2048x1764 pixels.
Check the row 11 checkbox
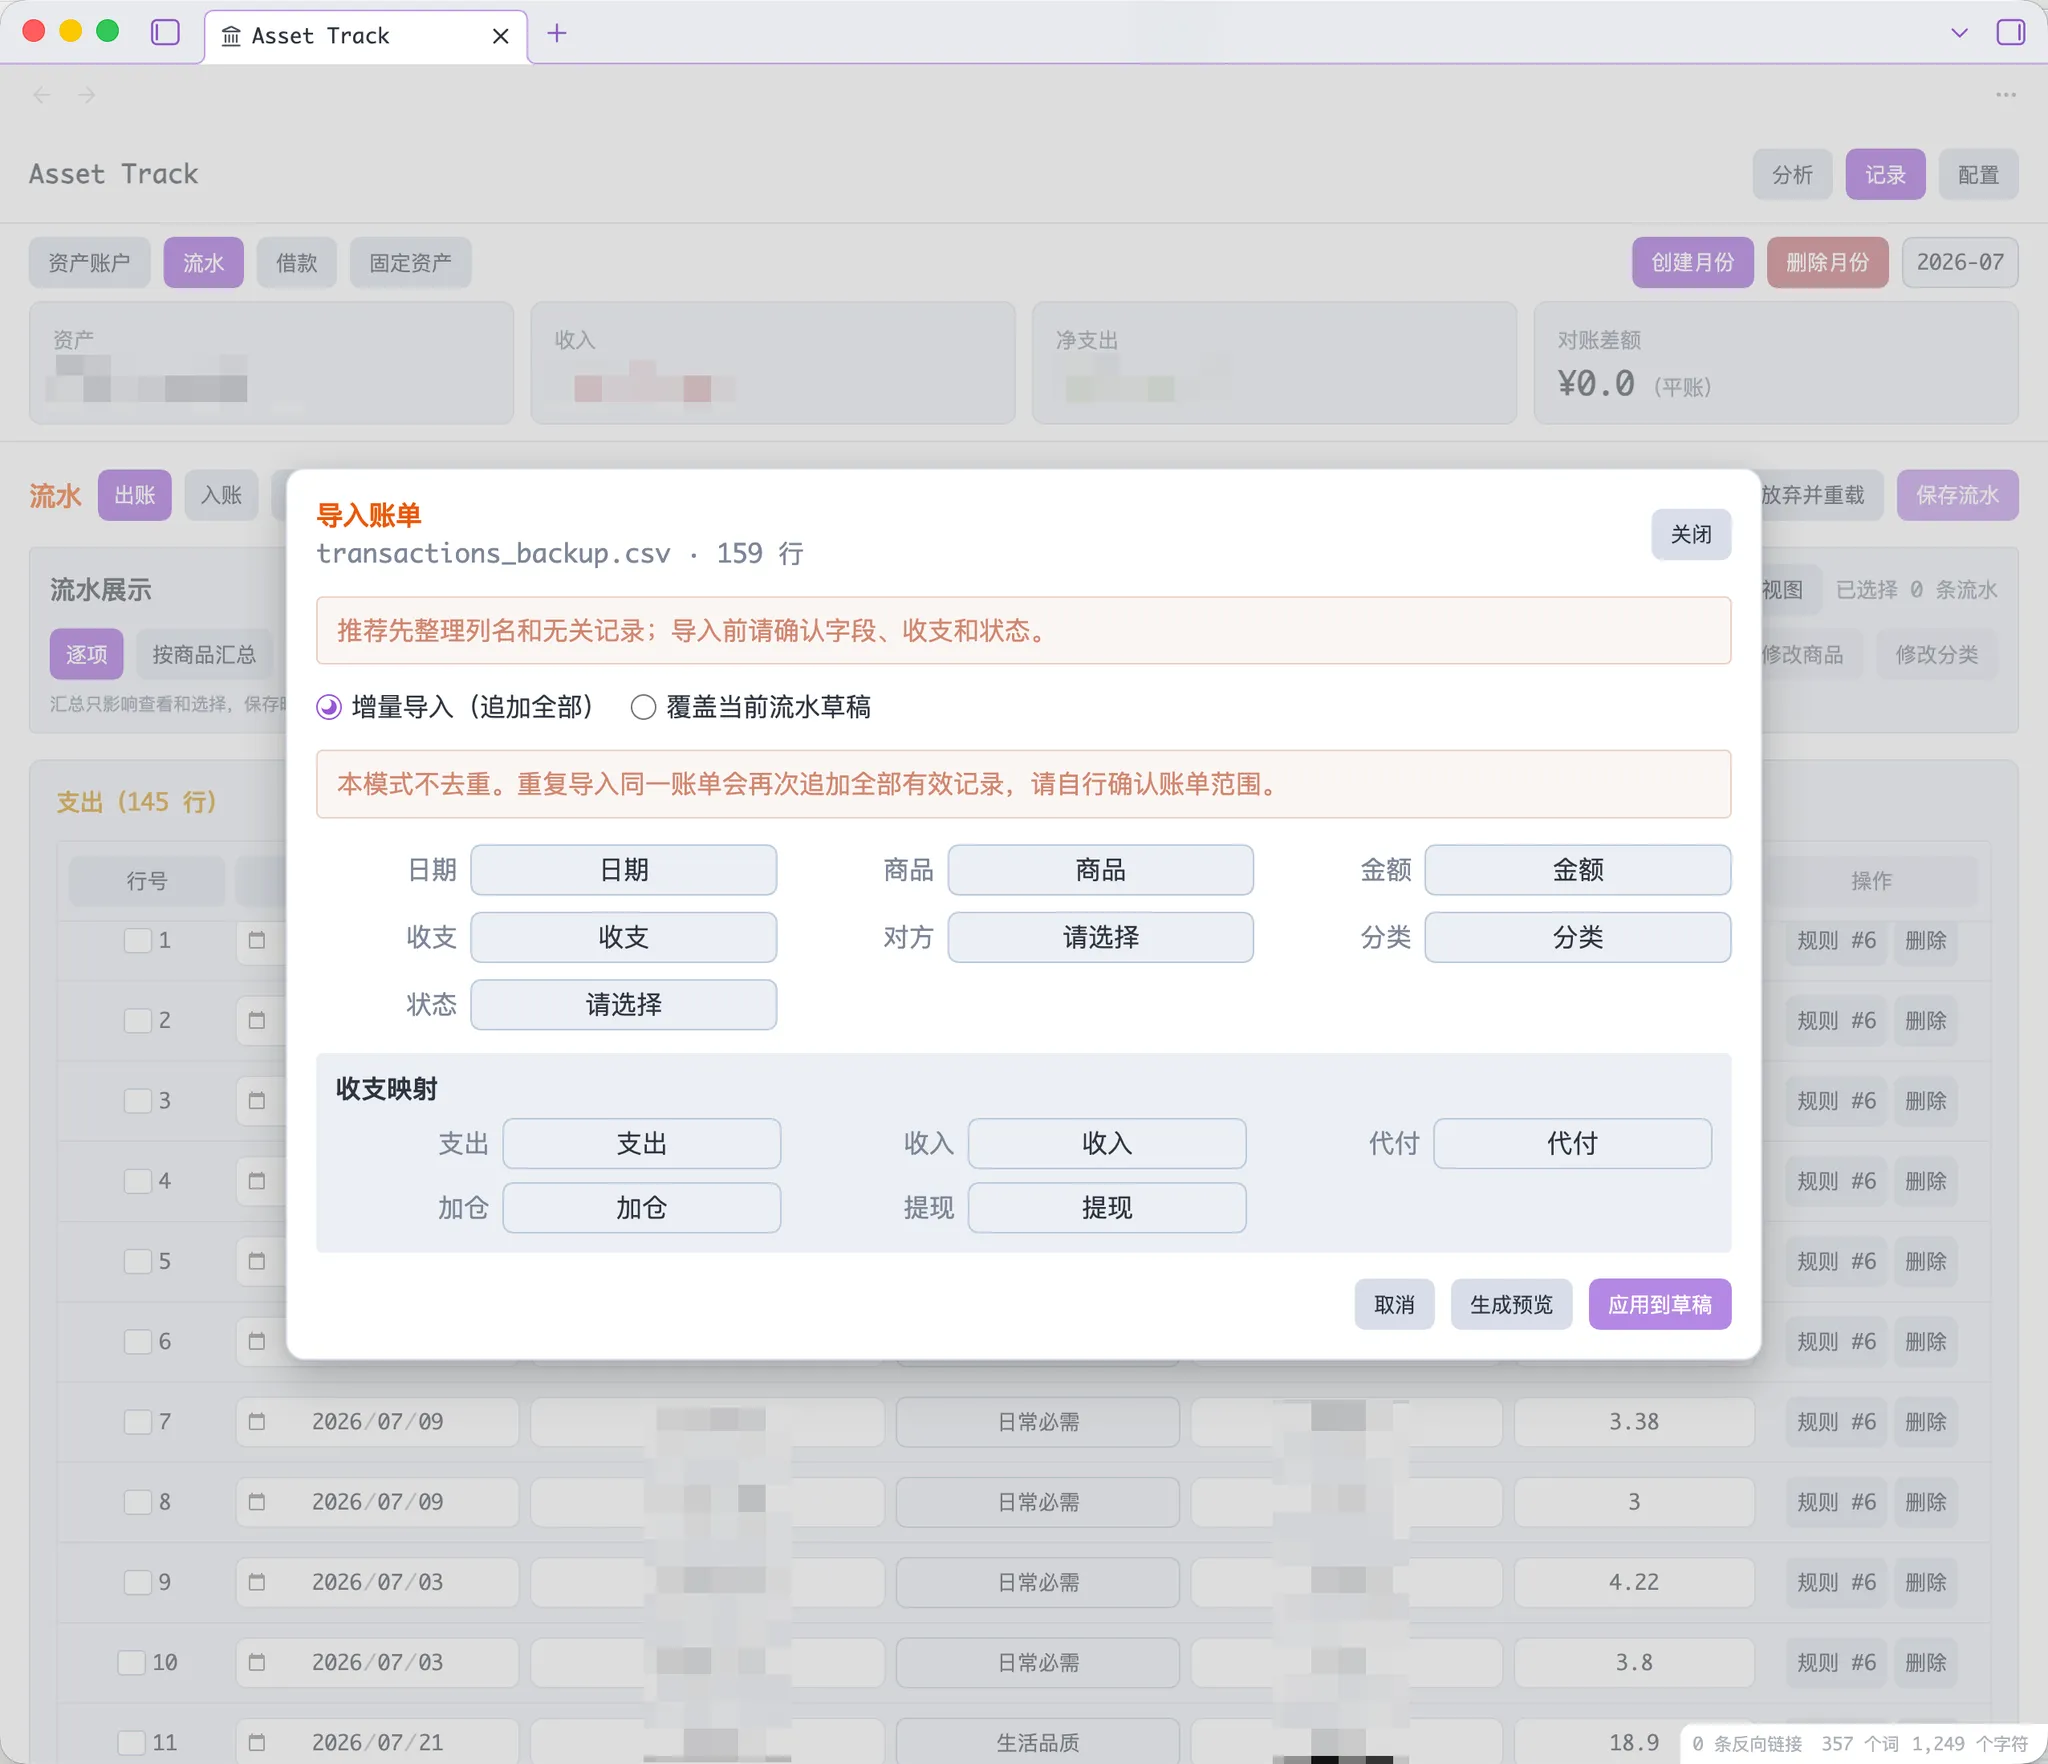click(131, 1742)
